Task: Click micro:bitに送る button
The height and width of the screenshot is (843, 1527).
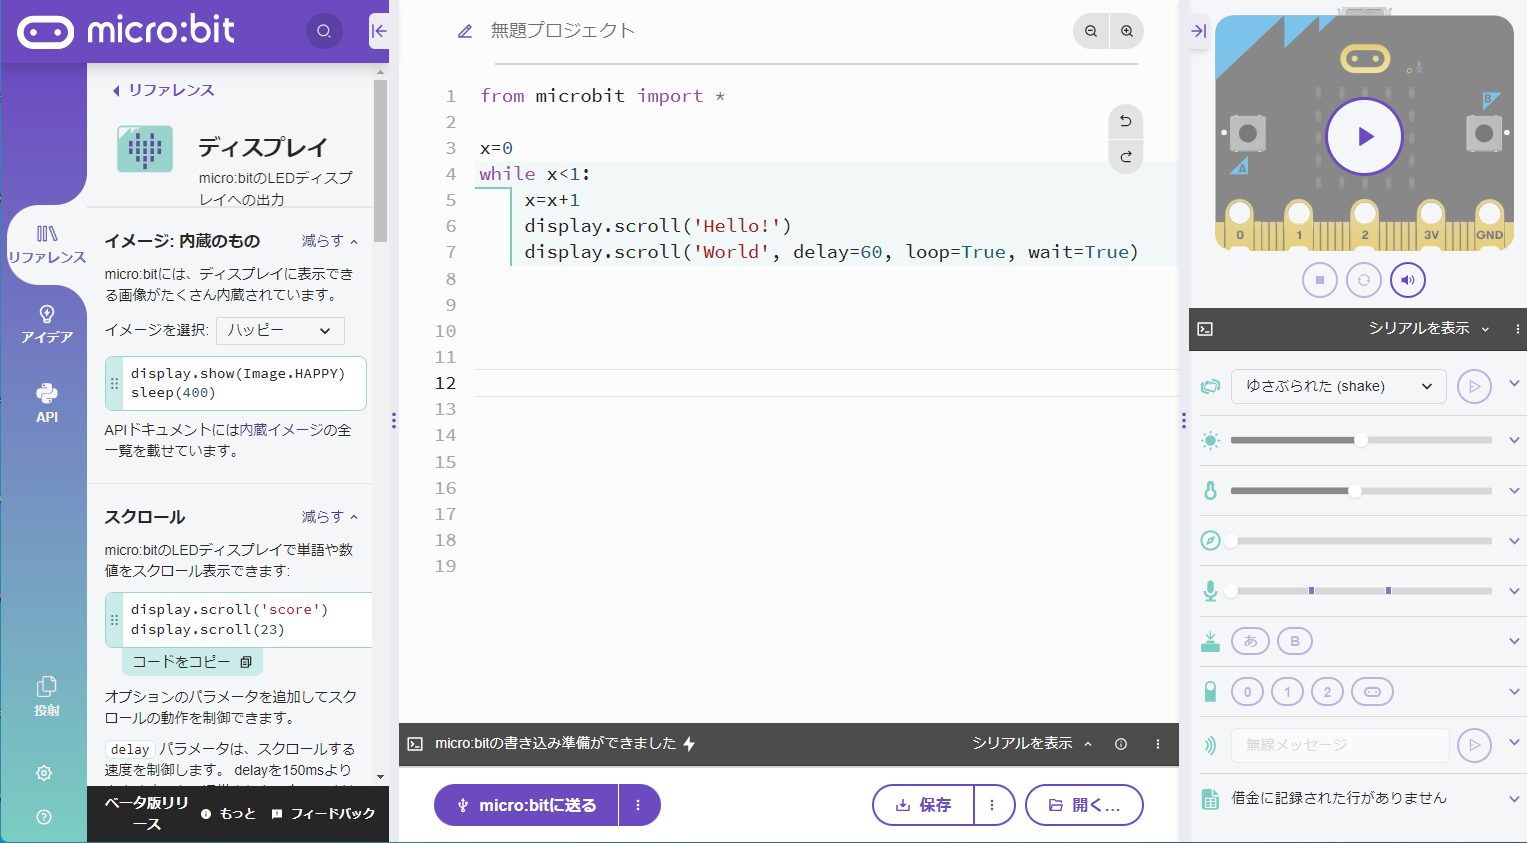Action: (x=526, y=805)
